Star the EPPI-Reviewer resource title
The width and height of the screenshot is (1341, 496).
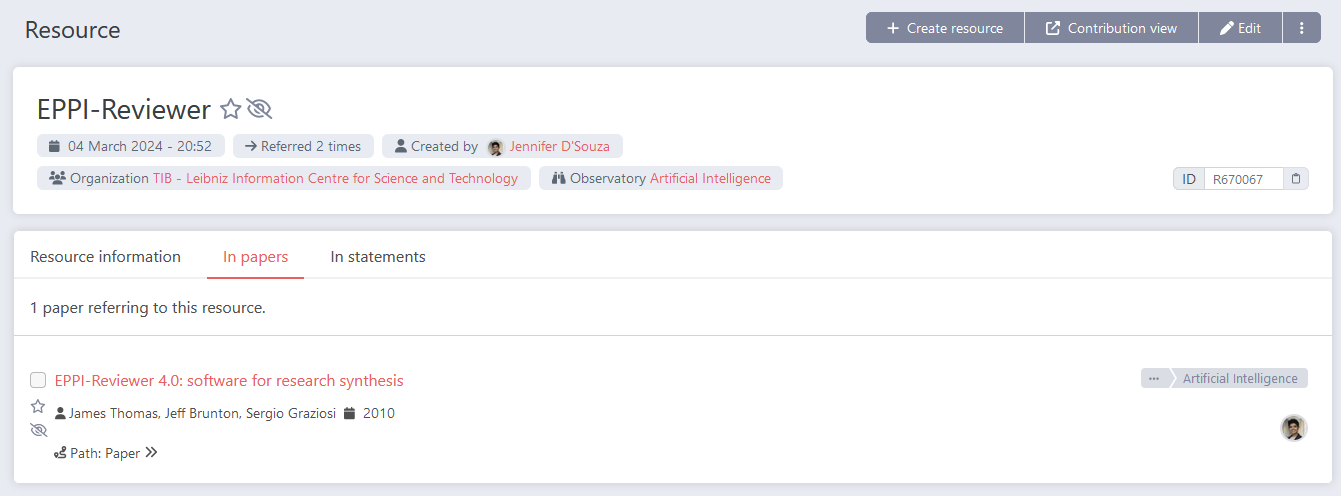[230, 109]
